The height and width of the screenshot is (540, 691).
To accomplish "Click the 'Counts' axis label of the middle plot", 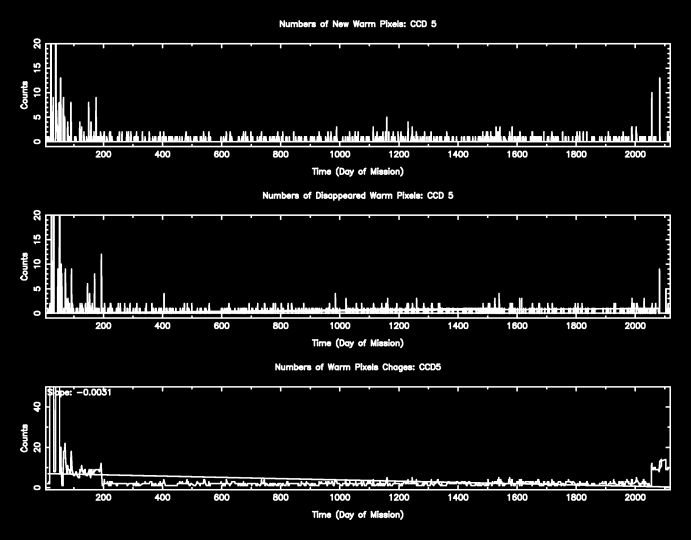I will [25, 265].
